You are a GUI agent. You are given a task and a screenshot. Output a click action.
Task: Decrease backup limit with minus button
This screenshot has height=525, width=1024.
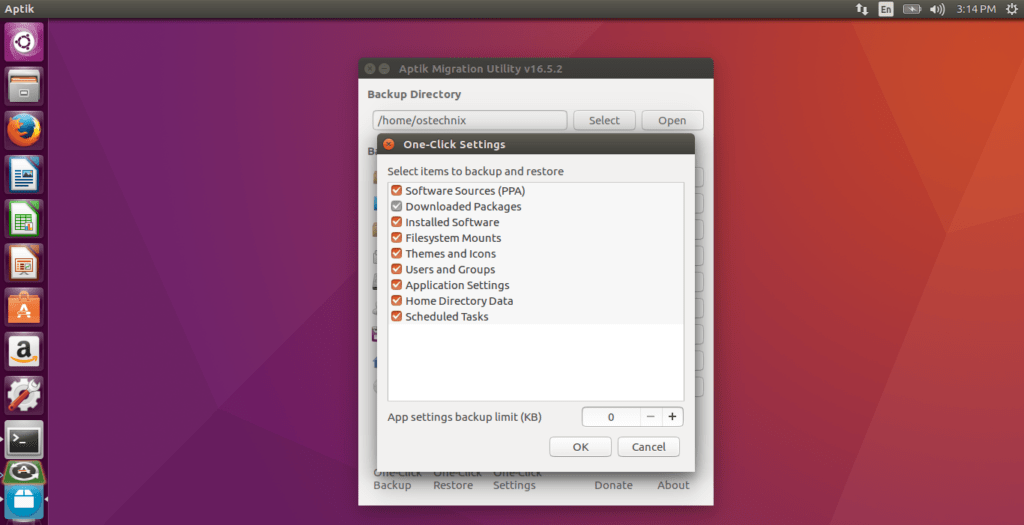pyautogui.click(x=651, y=417)
